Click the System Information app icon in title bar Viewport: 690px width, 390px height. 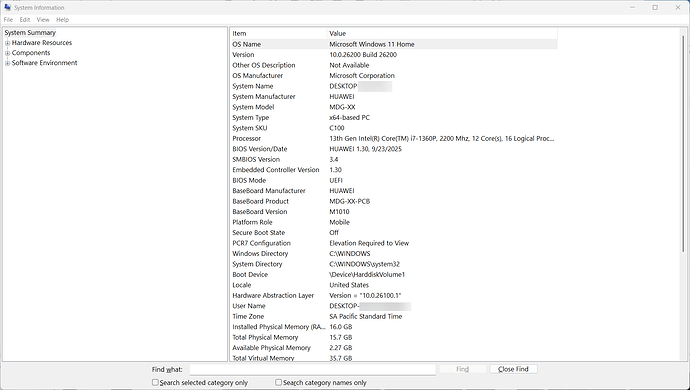[7, 7]
